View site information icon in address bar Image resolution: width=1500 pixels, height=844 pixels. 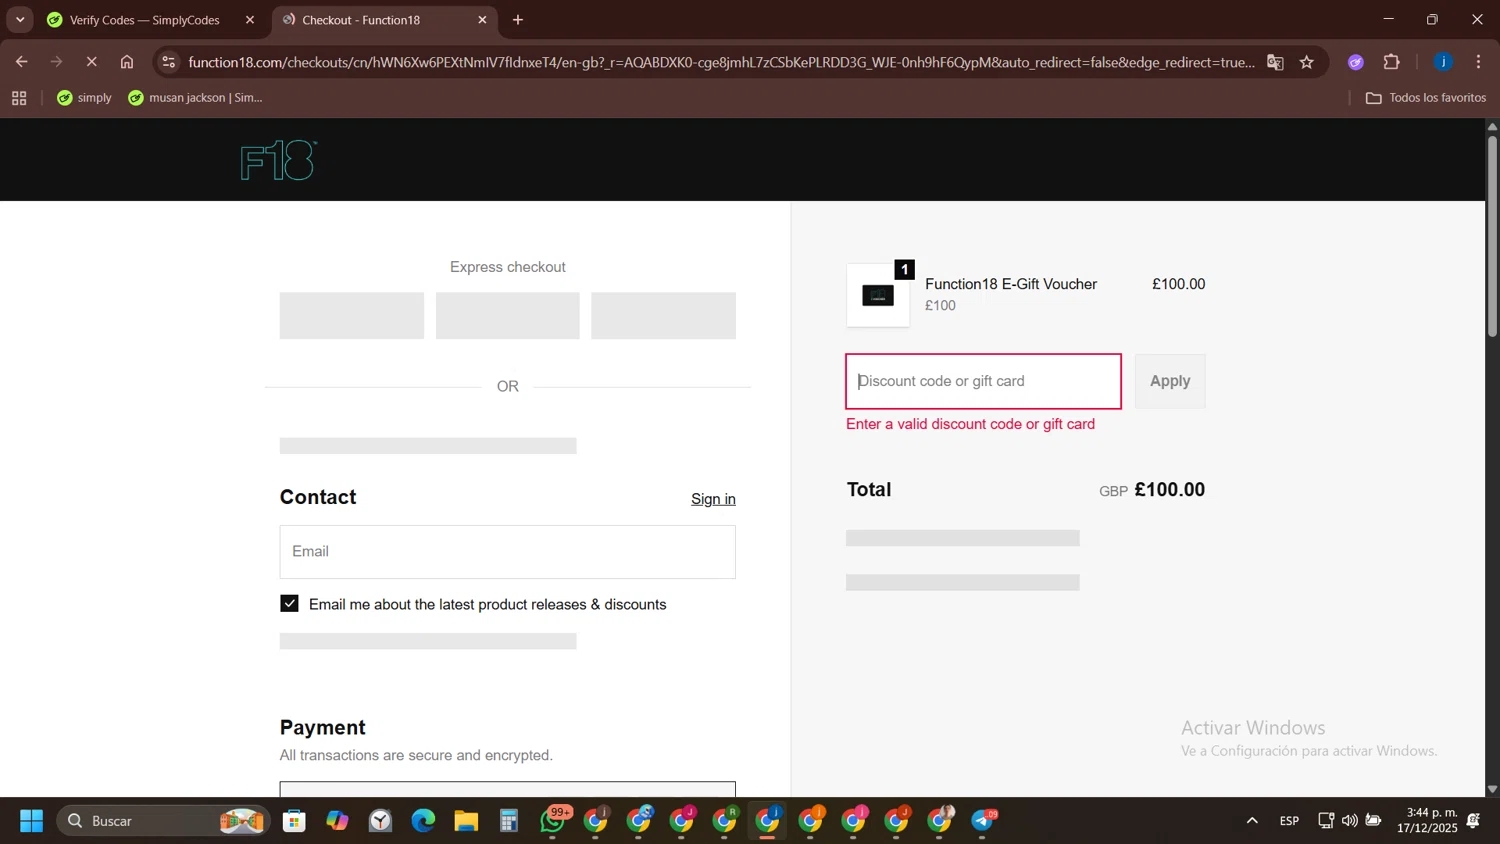169,62
